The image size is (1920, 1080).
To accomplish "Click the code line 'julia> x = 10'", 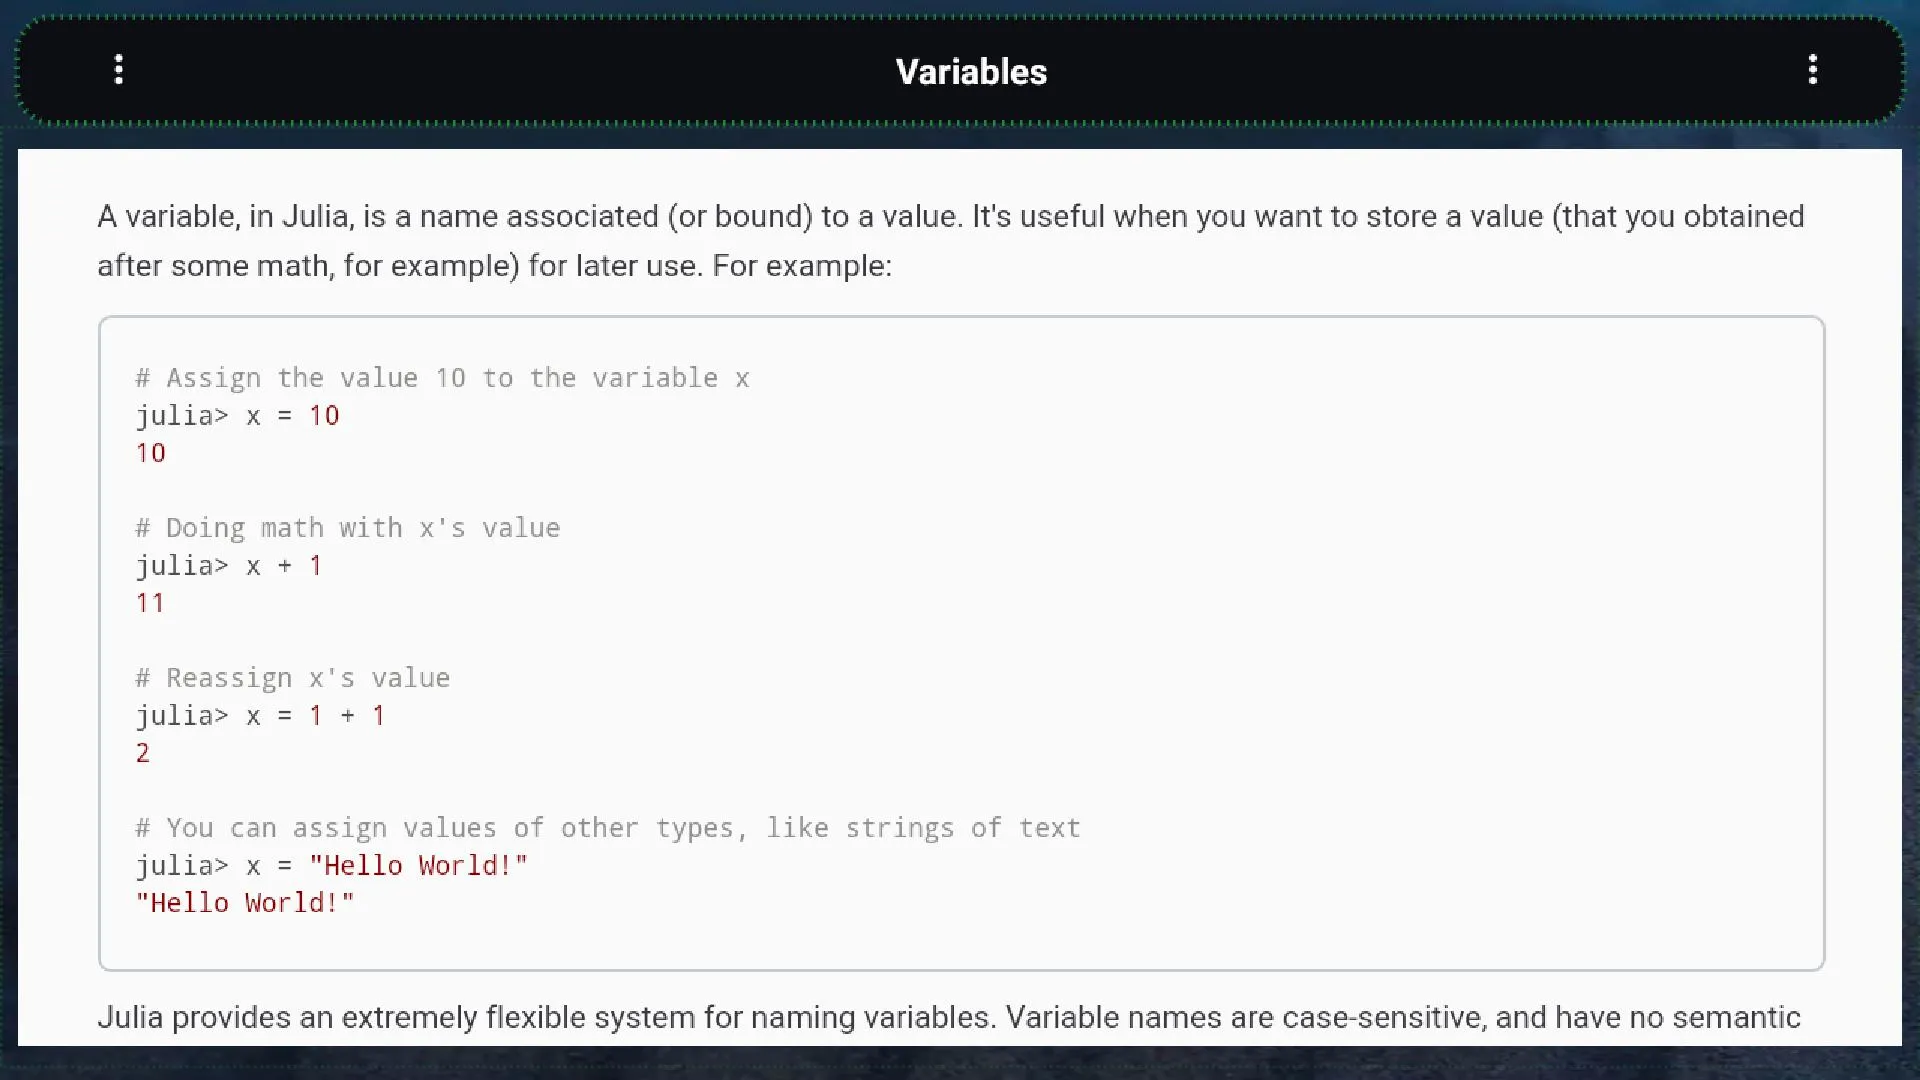I will (238, 416).
